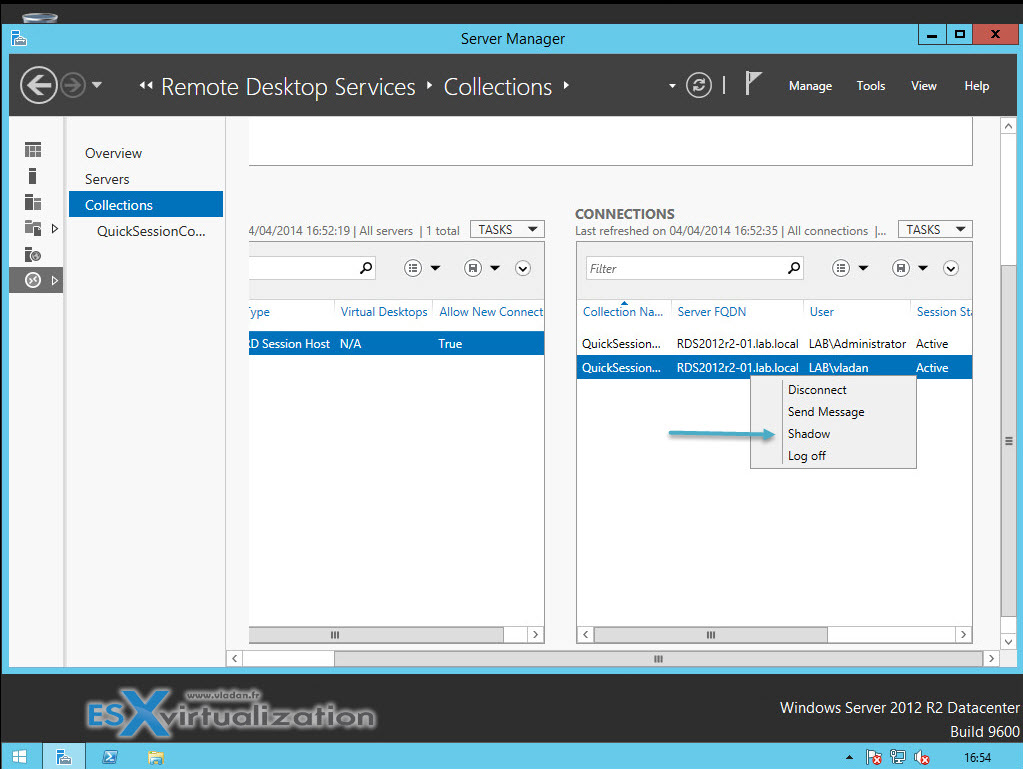Select the RD Session Host collection row
Screen dimensions: 1023x769
click(397, 344)
